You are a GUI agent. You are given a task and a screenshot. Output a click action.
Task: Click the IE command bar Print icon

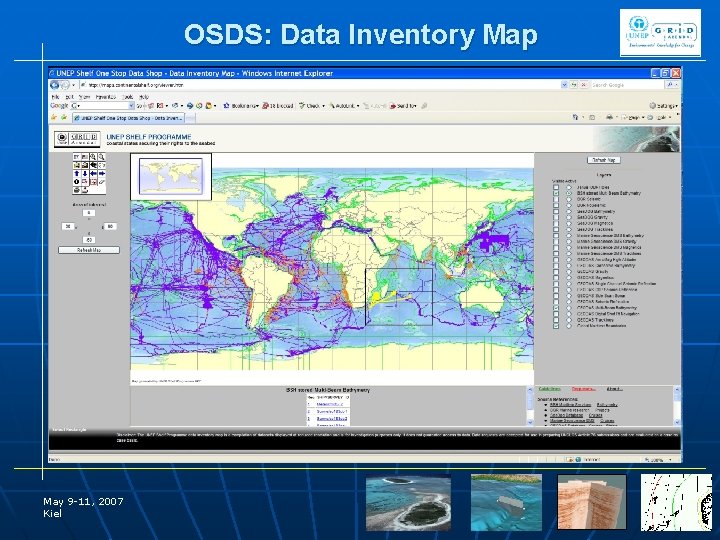click(609, 117)
